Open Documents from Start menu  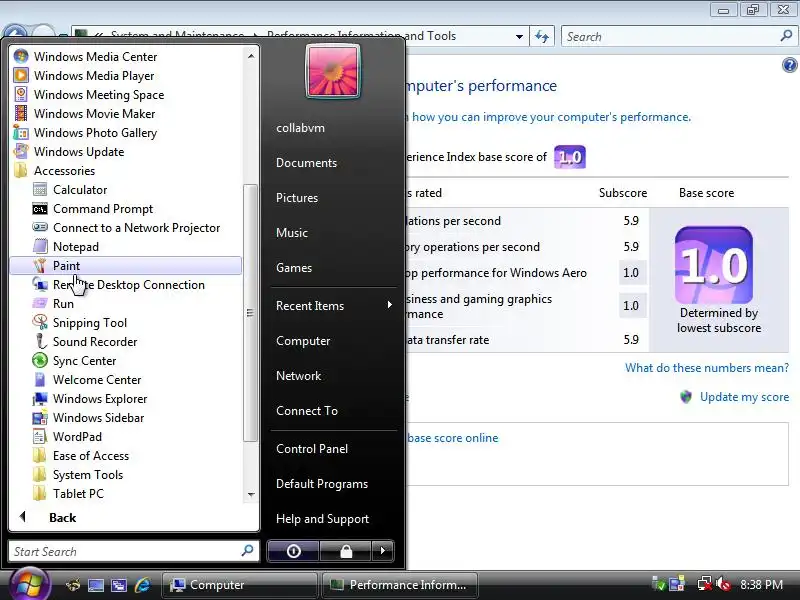click(x=307, y=163)
